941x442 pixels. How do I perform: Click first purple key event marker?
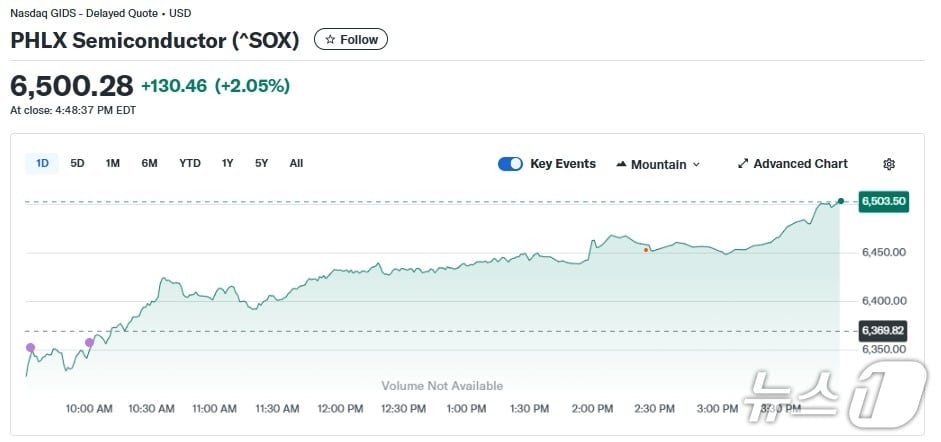(30, 347)
